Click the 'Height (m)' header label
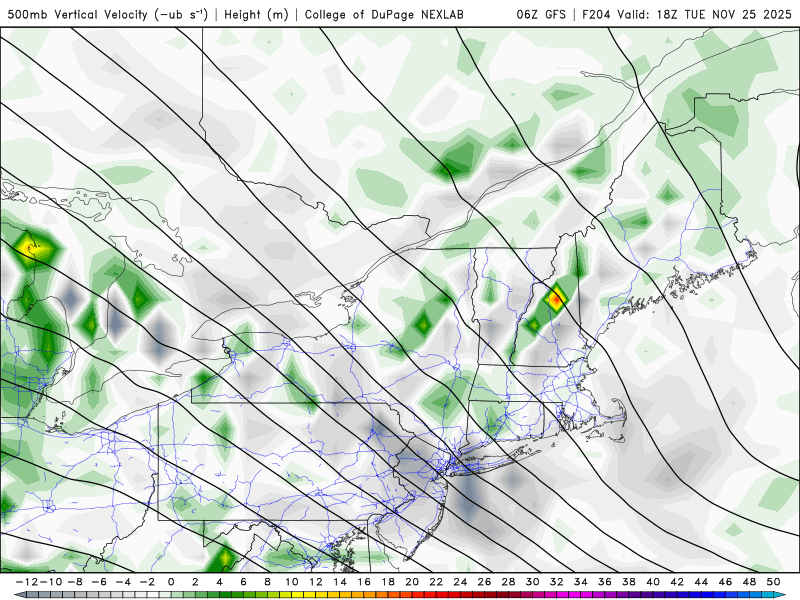800x600 pixels. (256, 14)
